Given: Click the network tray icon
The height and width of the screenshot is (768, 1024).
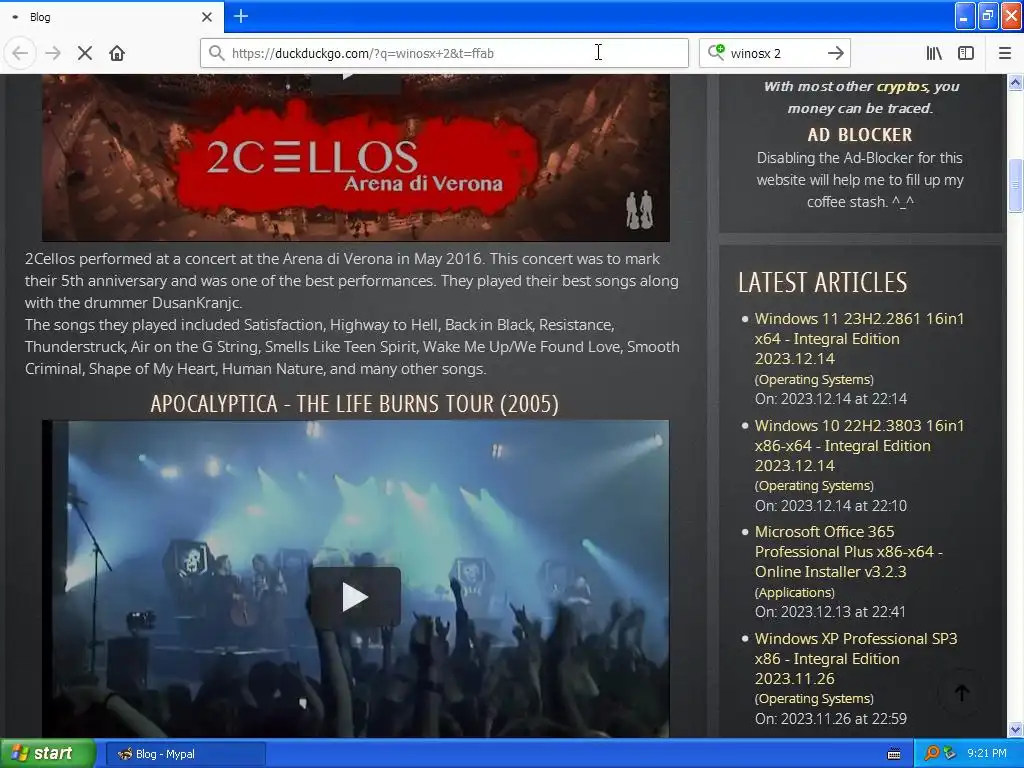Looking at the screenshot, I should (950, 754).
